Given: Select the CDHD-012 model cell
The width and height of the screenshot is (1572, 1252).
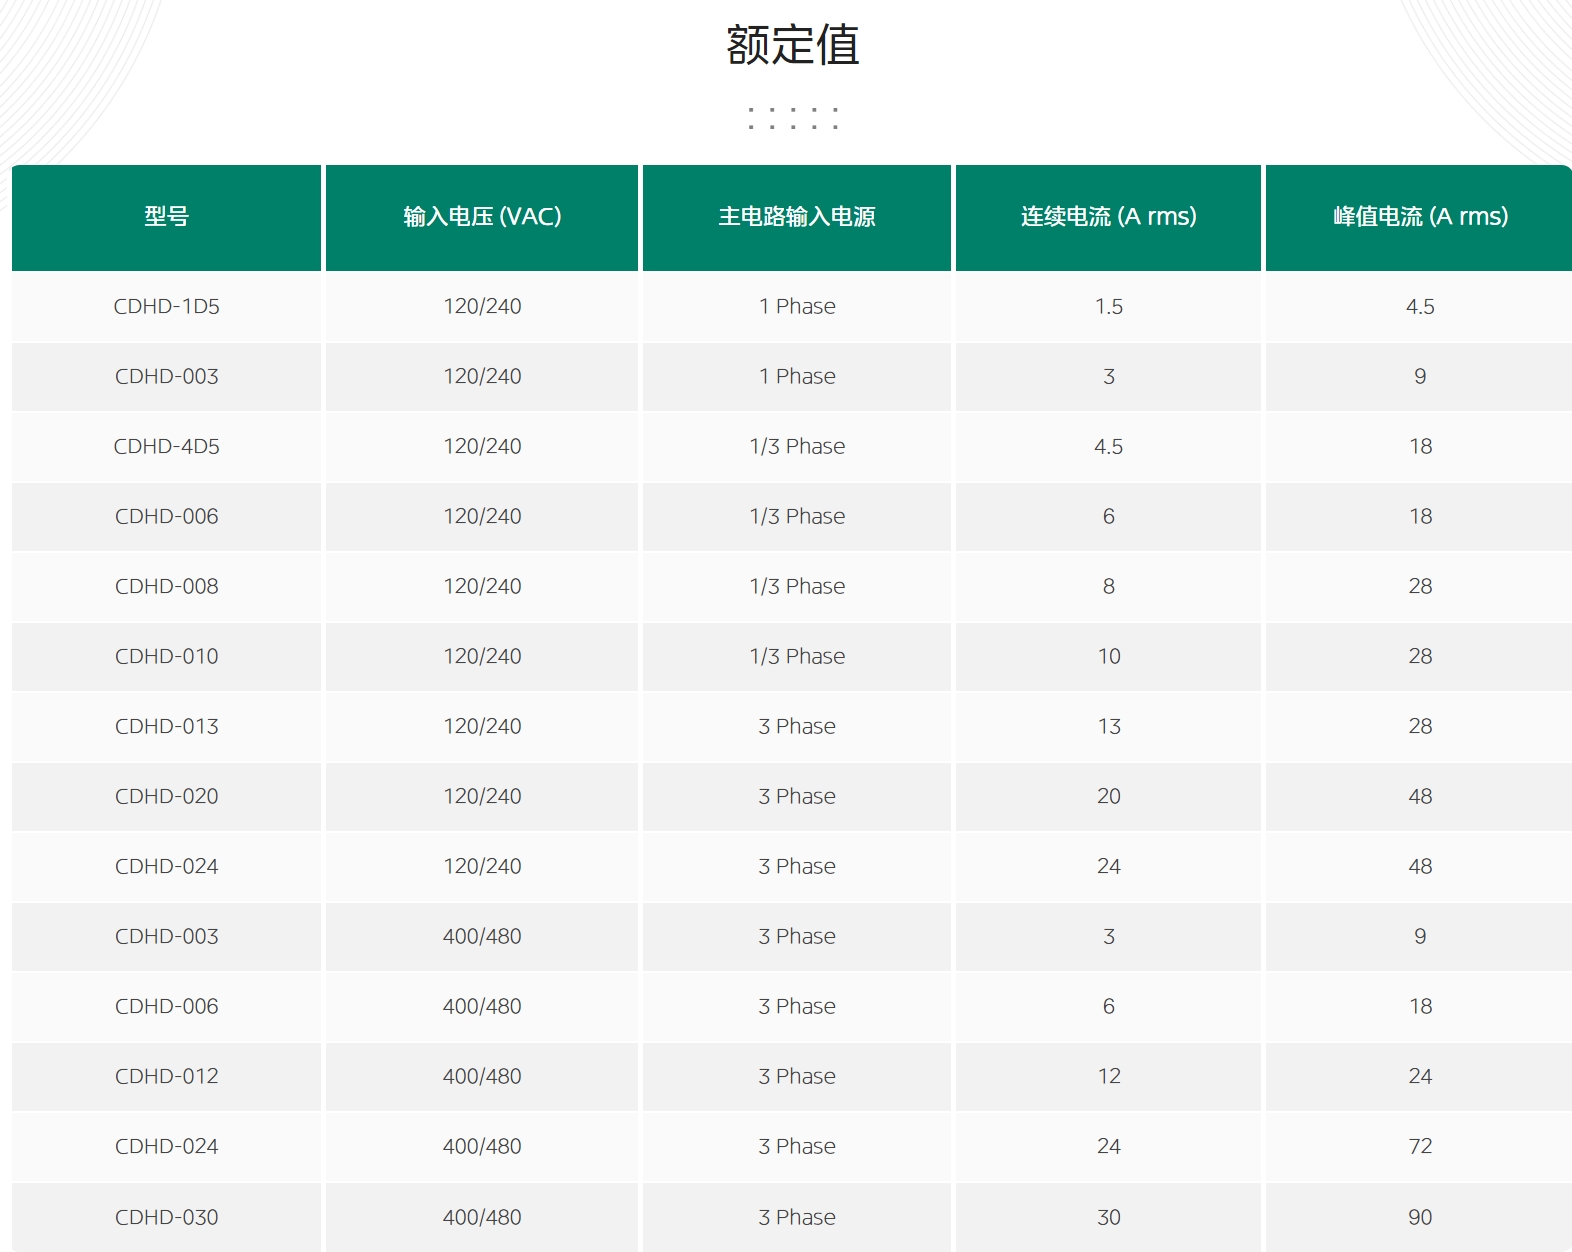Looking at the screenshot, I should coord(166,1077).
